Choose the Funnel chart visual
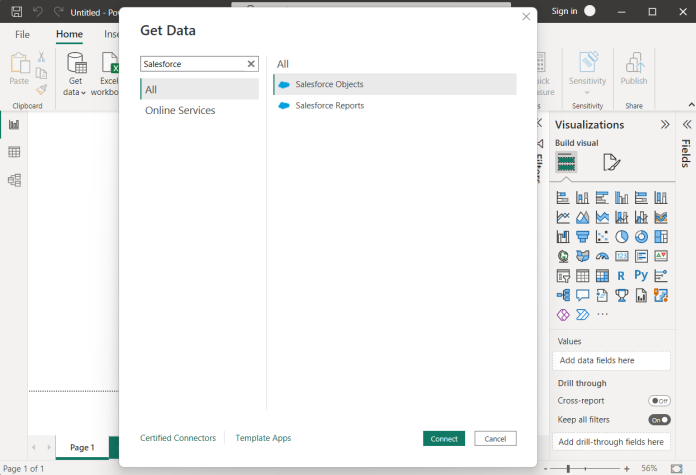Viewport: 696px width, 475px height. 583,237
